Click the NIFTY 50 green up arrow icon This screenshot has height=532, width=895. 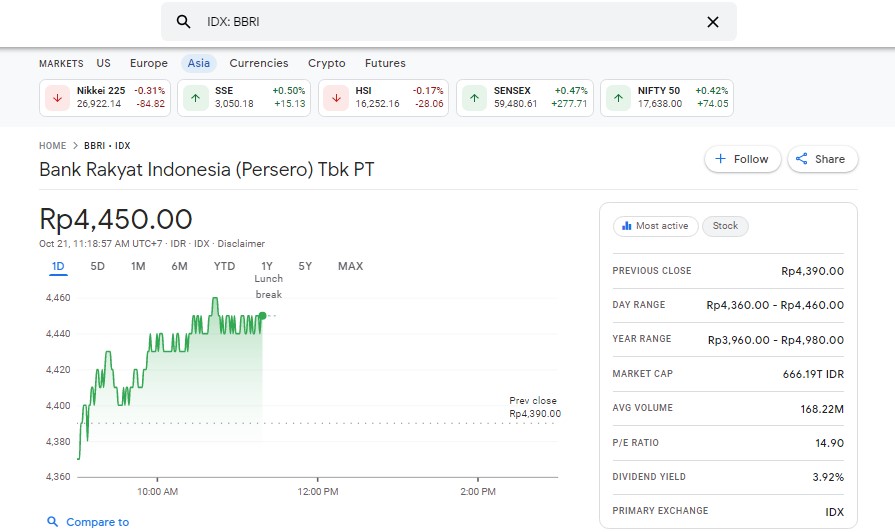(618, 98)
